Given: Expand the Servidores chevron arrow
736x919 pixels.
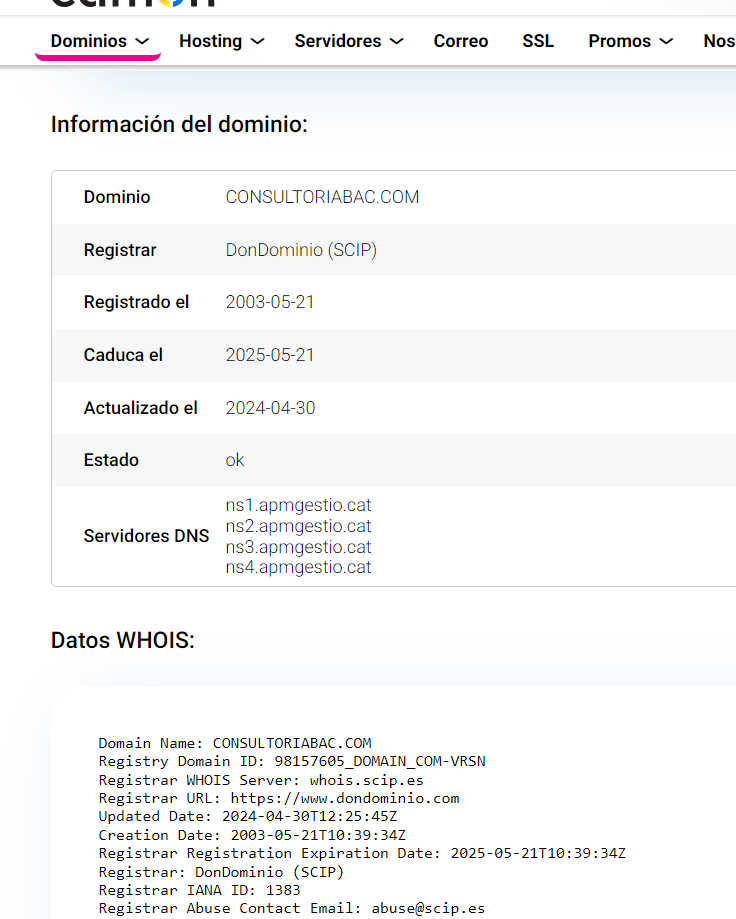Looking at the screenshot, I should [x=397, y=42].
